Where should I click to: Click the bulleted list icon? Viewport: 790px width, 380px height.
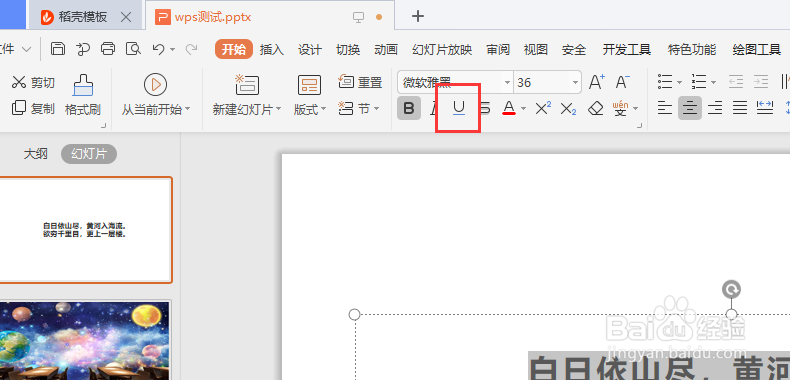[666, 81]
